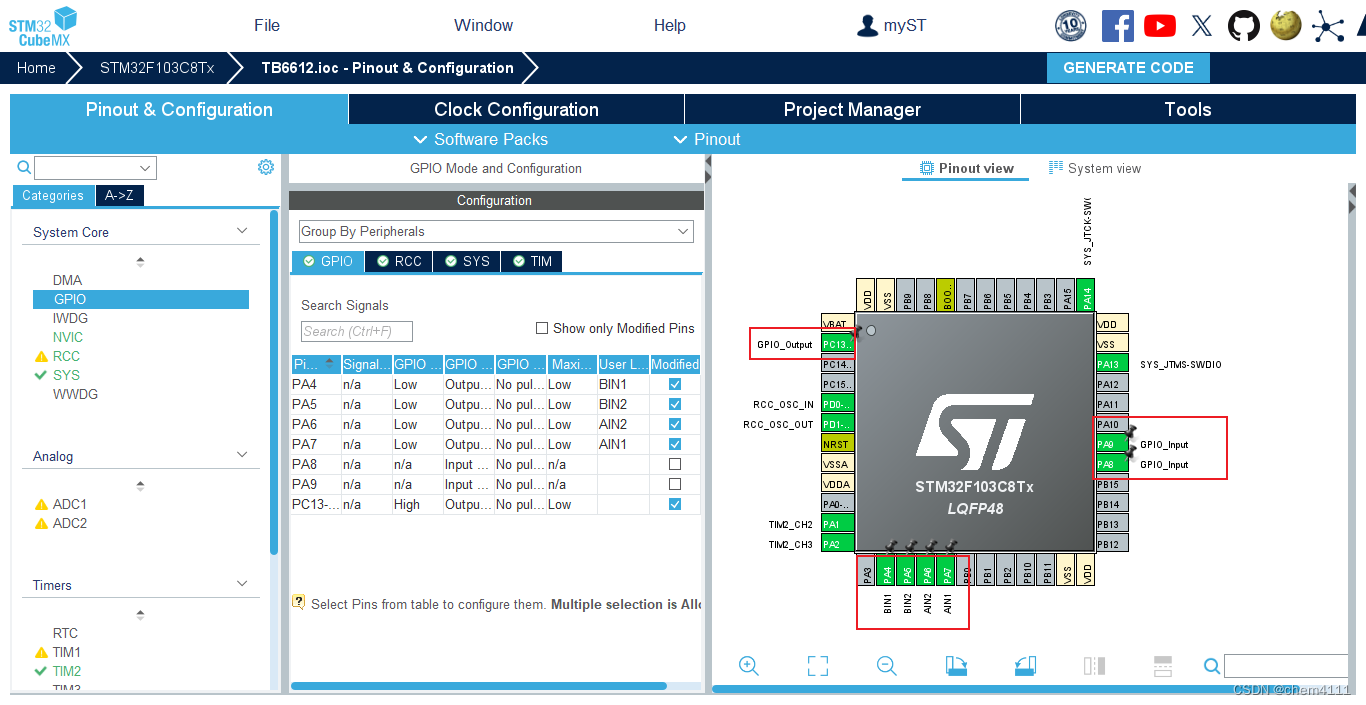The image size is (1366, 705).
Task: Click the Facebook icon in the header
Action: (1117, 25)
